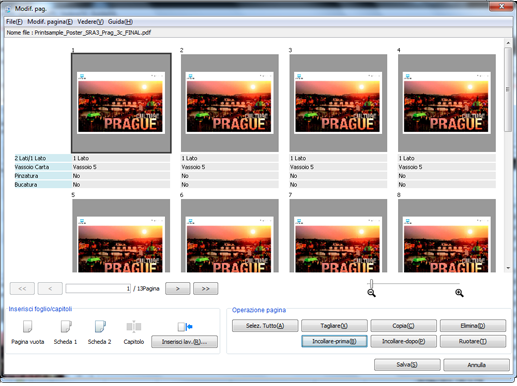
Task: Close the Modif. pag. window
Action: pyautogui.click(x=501, y=6)
